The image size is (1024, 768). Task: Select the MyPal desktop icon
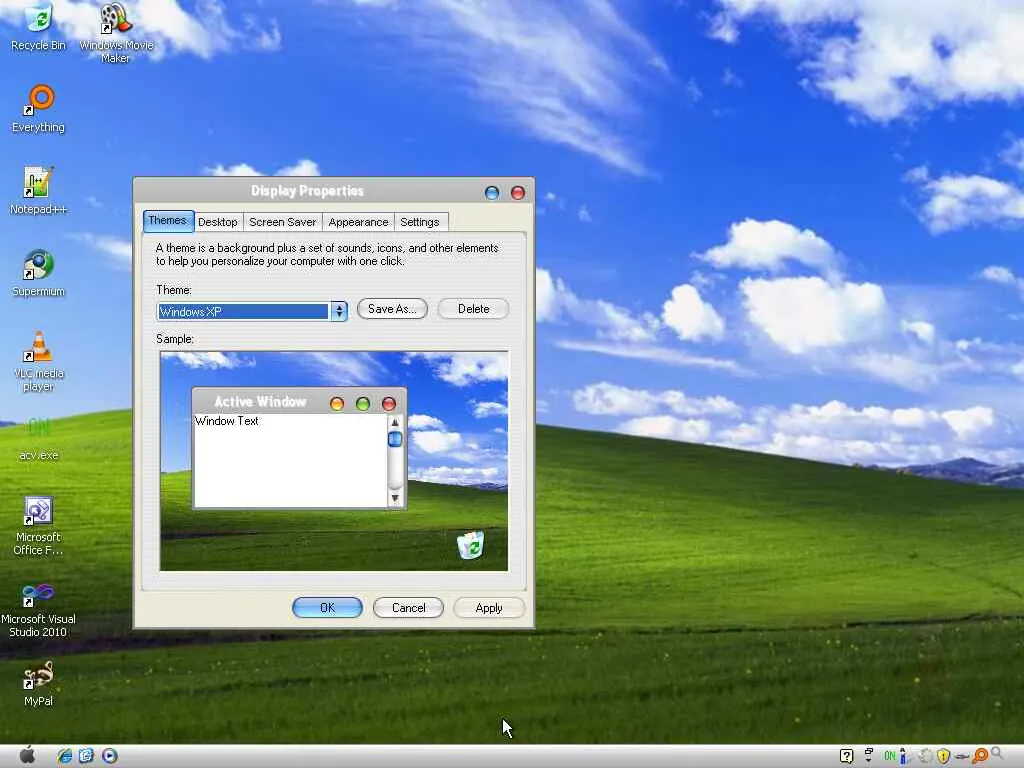[x=39, y=683]
